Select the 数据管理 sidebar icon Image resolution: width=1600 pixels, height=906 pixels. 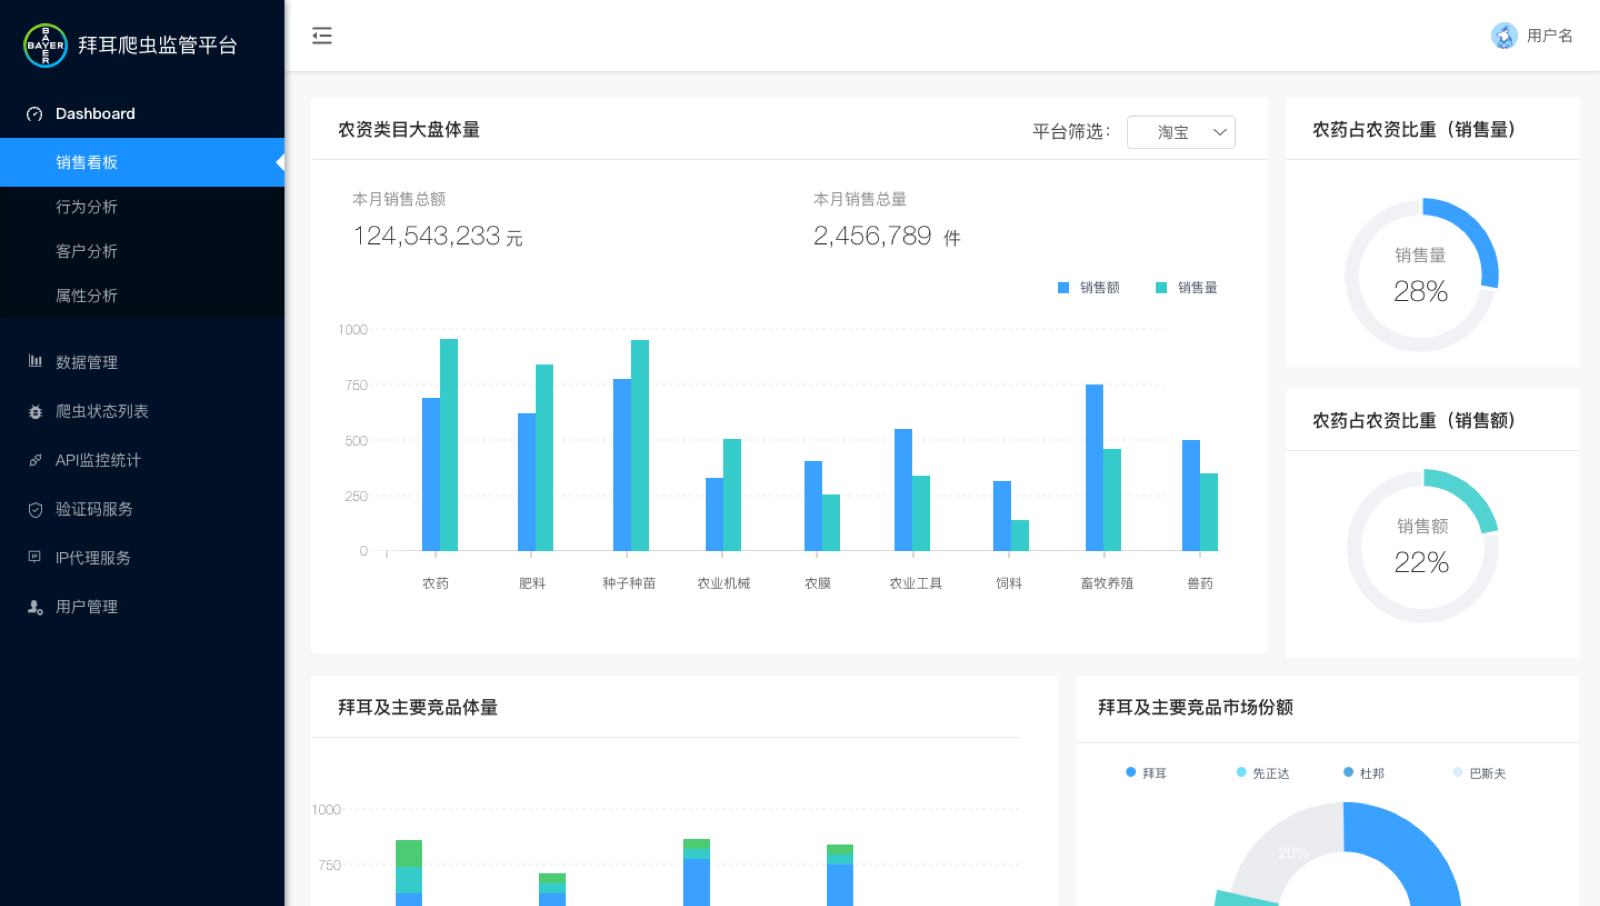pos(35,361)
